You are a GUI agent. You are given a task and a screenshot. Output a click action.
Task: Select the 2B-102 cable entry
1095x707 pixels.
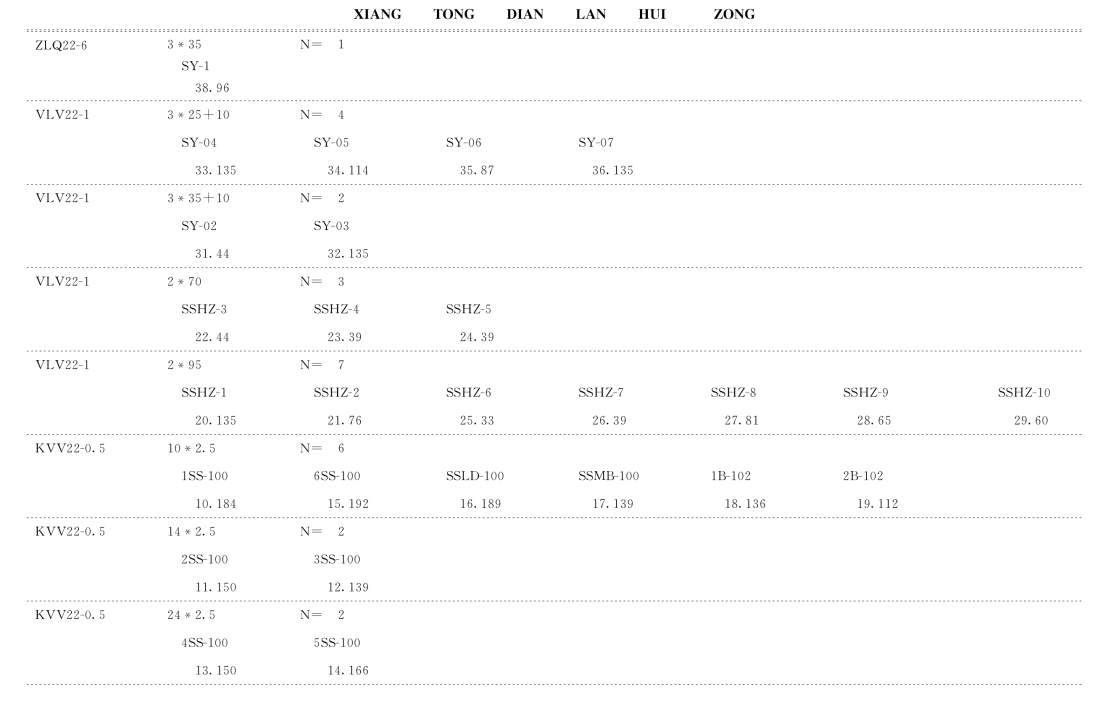(863, 476)
